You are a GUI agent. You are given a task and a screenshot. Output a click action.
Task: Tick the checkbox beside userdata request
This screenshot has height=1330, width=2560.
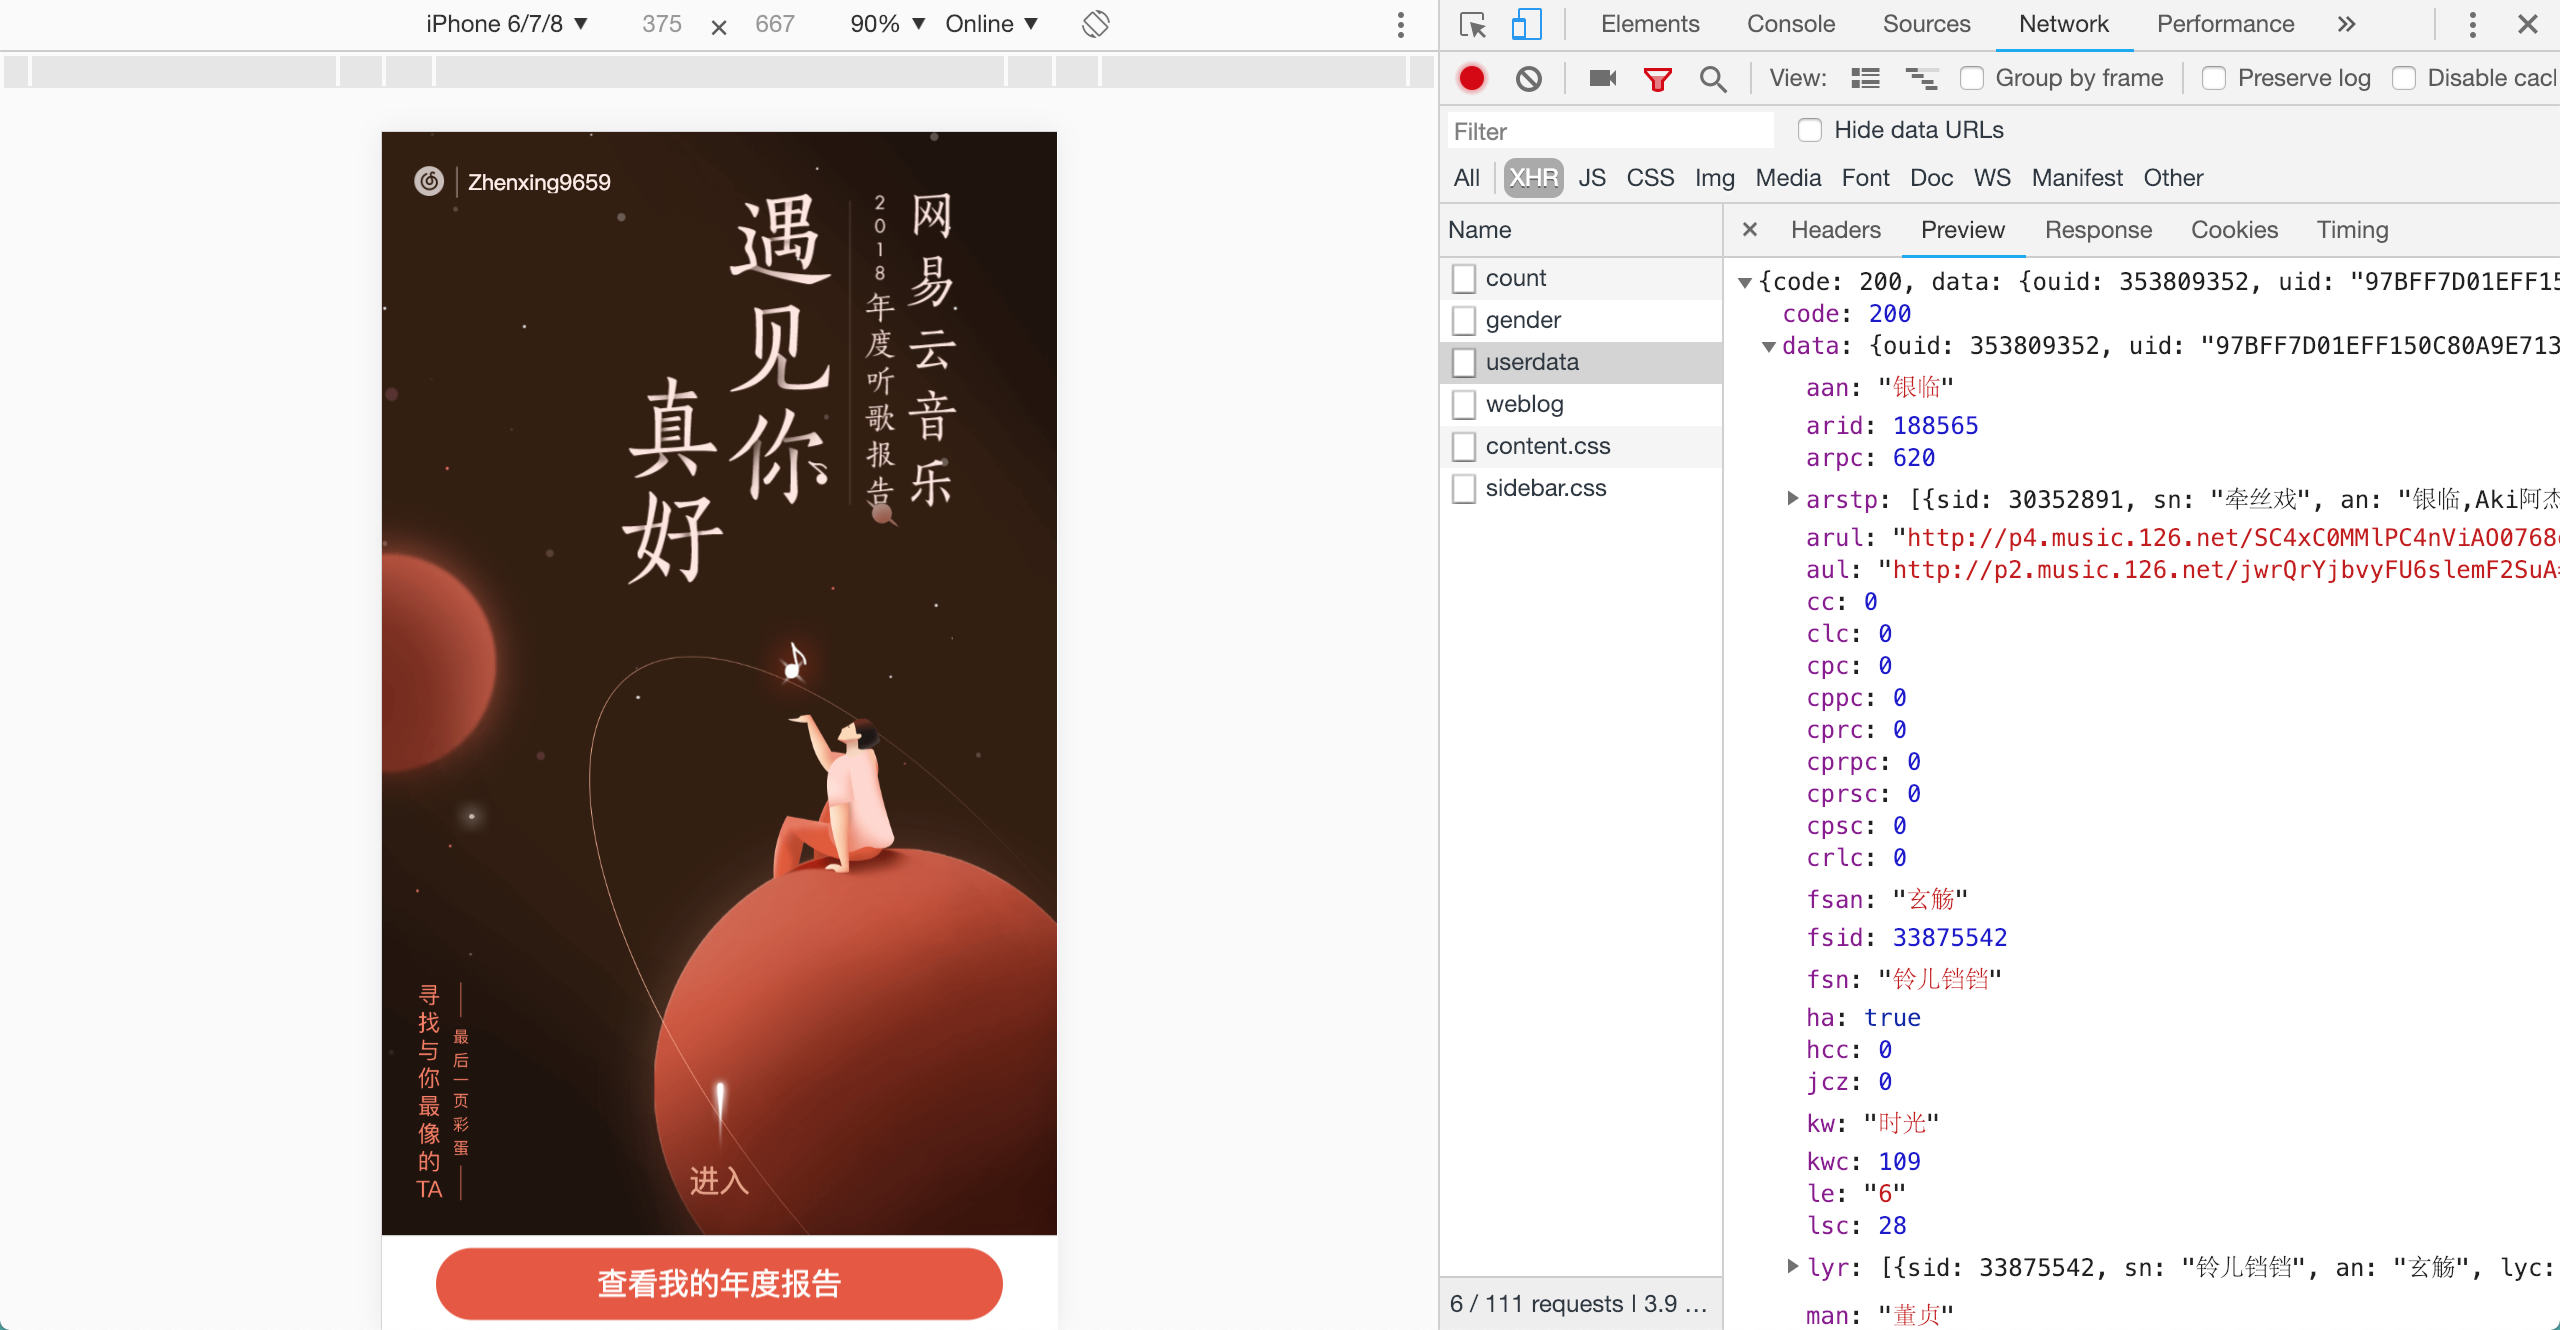pos(1464,362)
